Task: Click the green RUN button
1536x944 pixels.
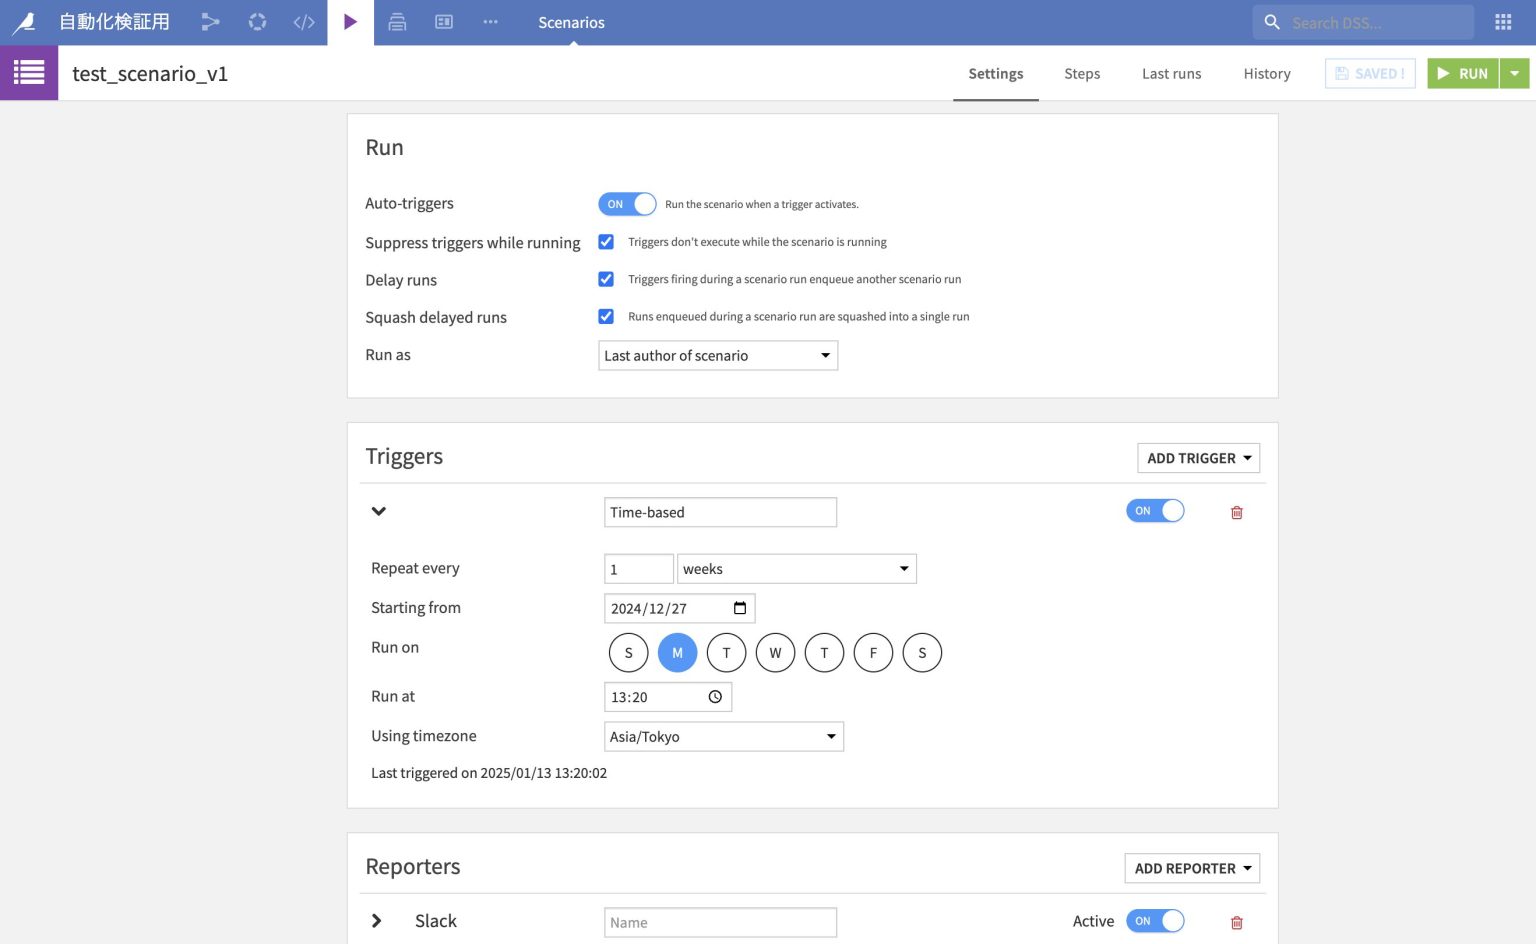Action: coord(1462,74)
